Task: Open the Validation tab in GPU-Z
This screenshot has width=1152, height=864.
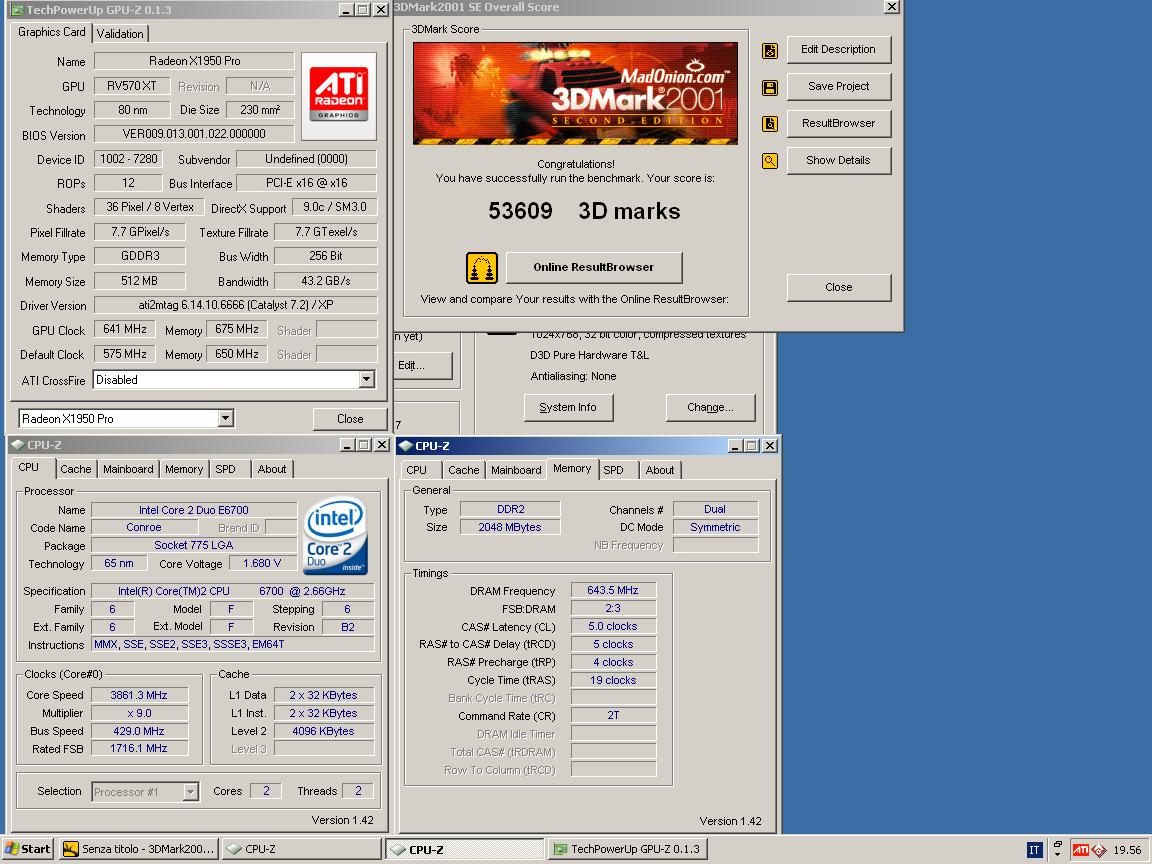Action: (x=120, y=33)
